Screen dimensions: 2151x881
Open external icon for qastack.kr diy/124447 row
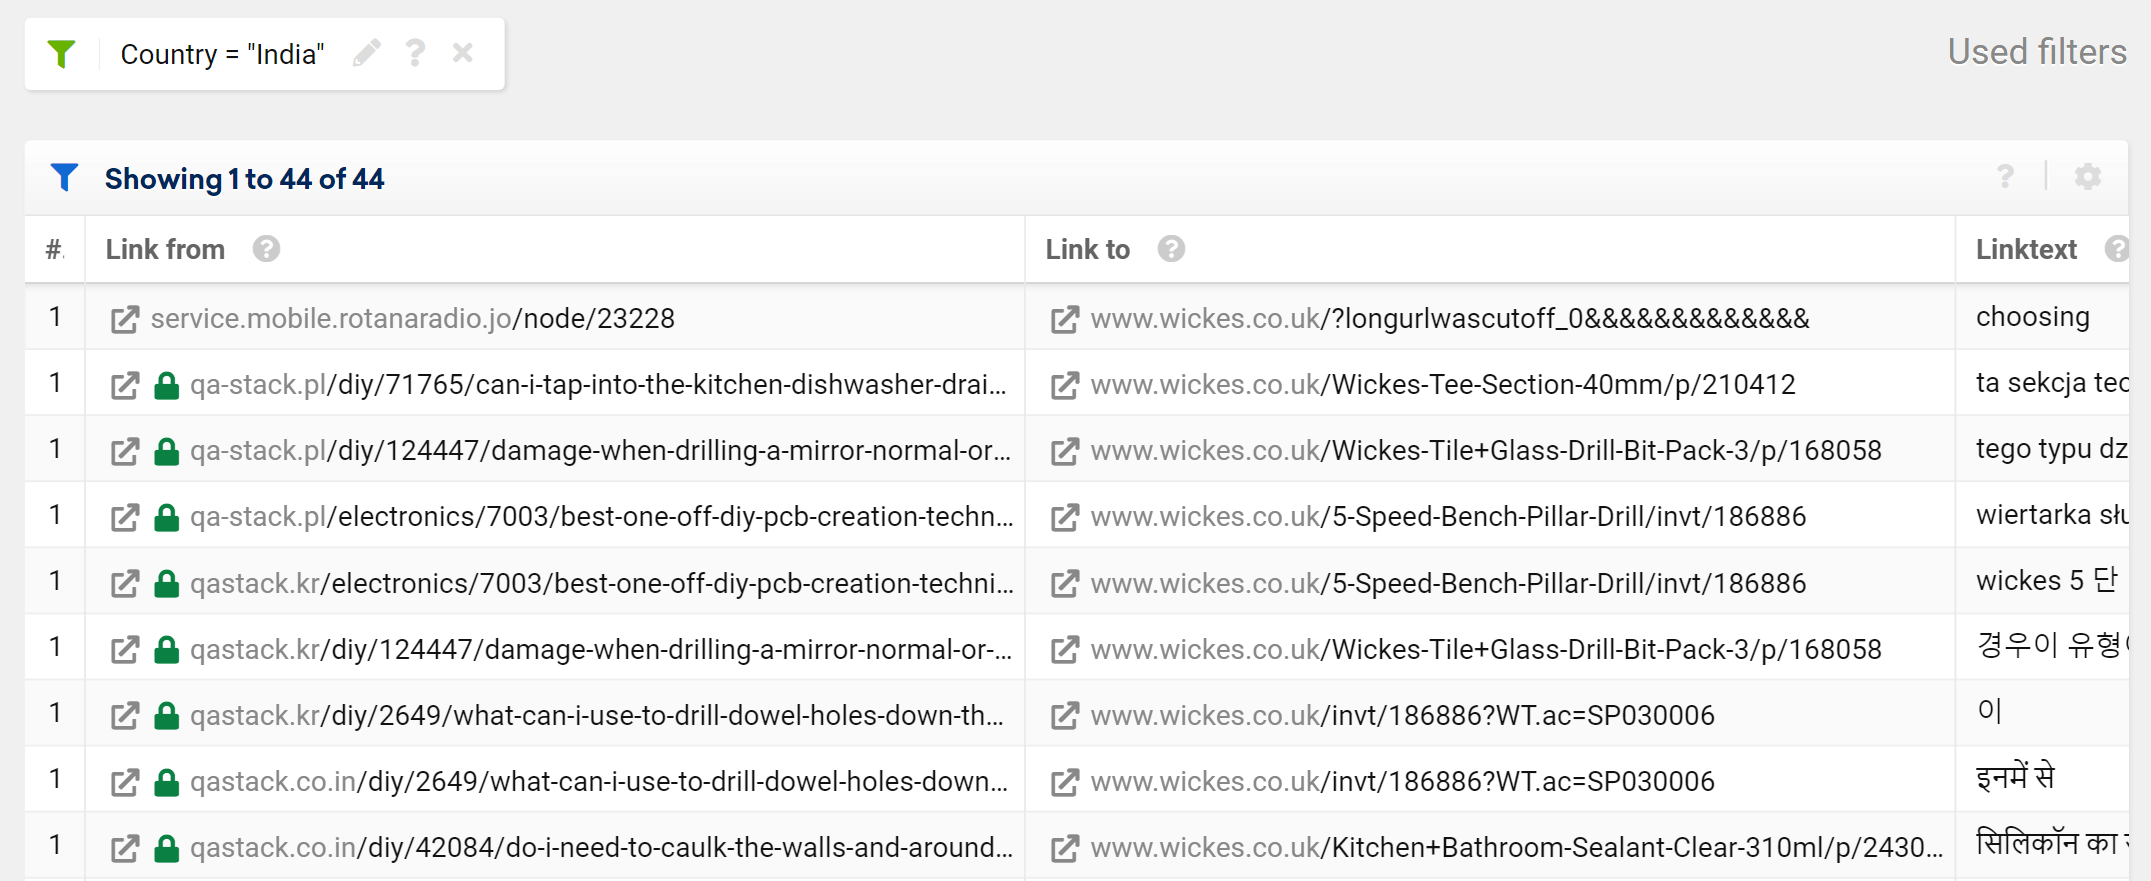125,651
